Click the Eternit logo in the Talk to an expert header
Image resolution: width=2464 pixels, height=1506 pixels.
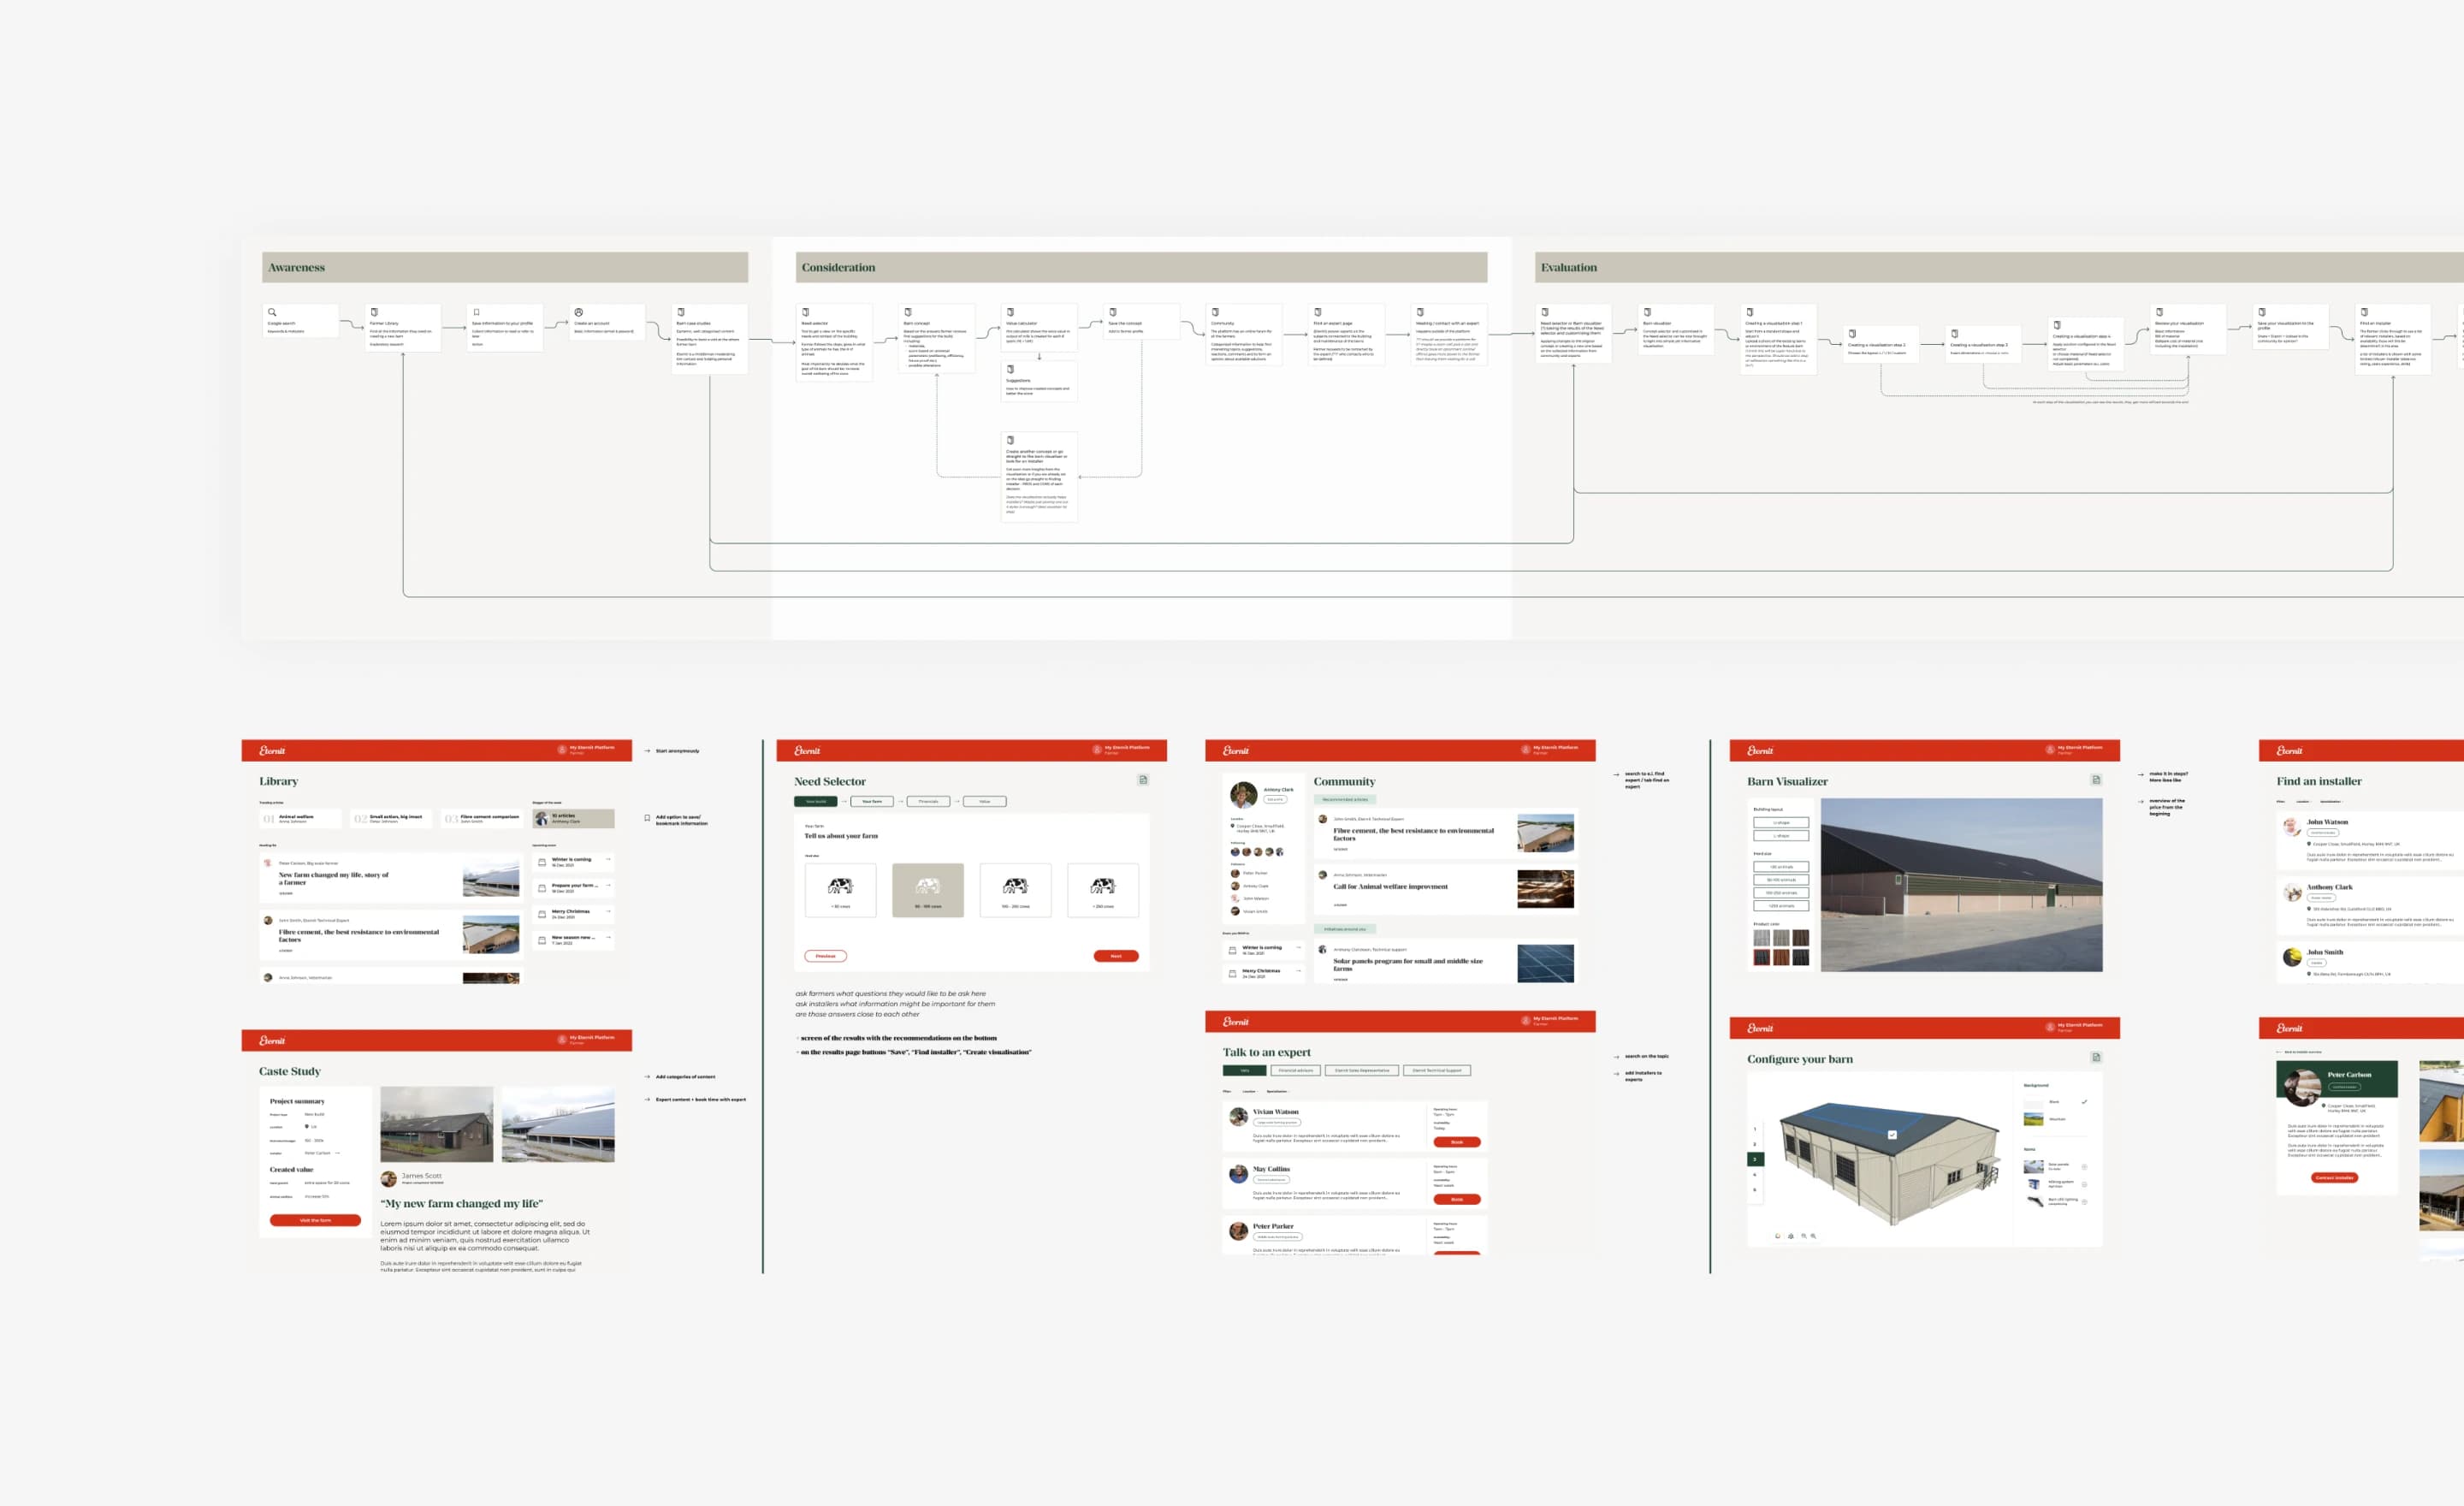coord(1236,1021)
